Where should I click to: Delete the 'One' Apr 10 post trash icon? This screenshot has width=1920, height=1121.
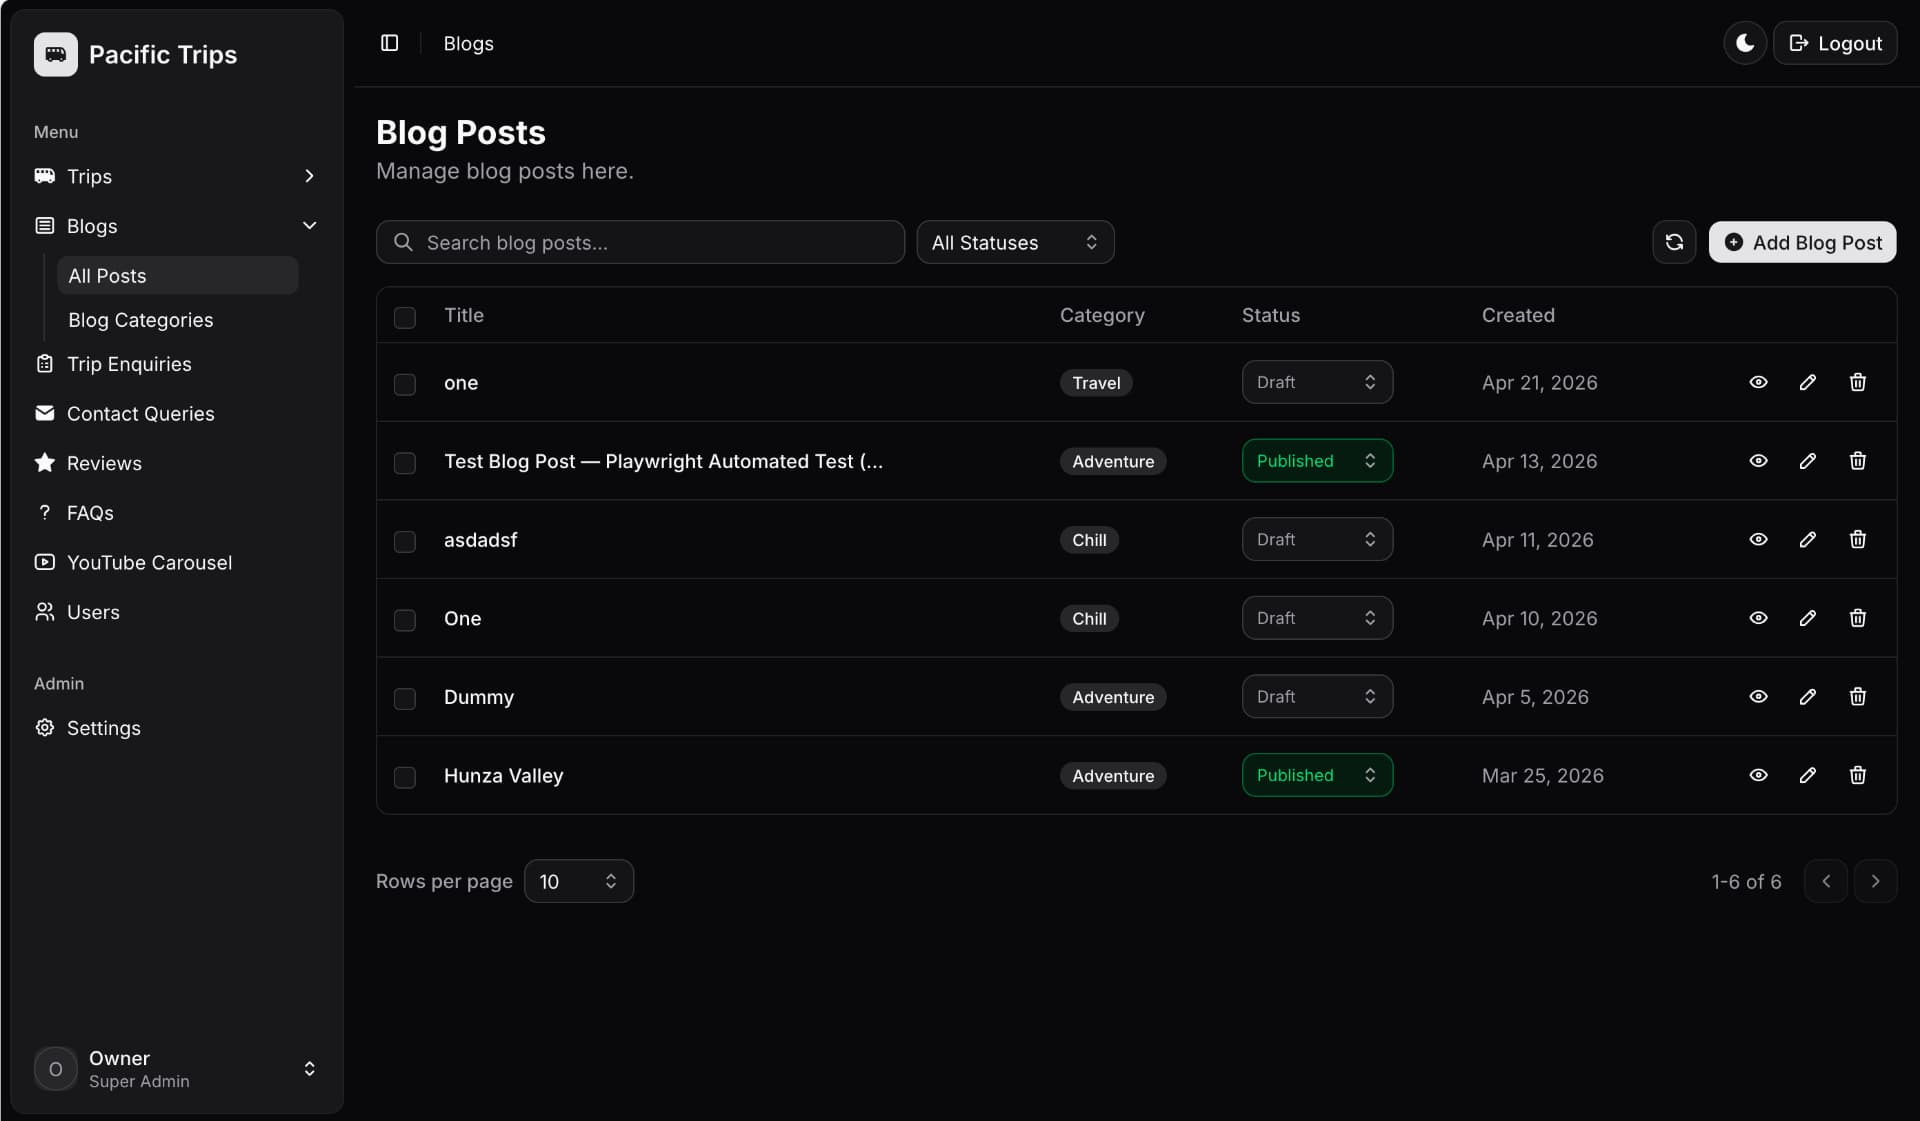pyautogui.click(x=1857, y=618)
